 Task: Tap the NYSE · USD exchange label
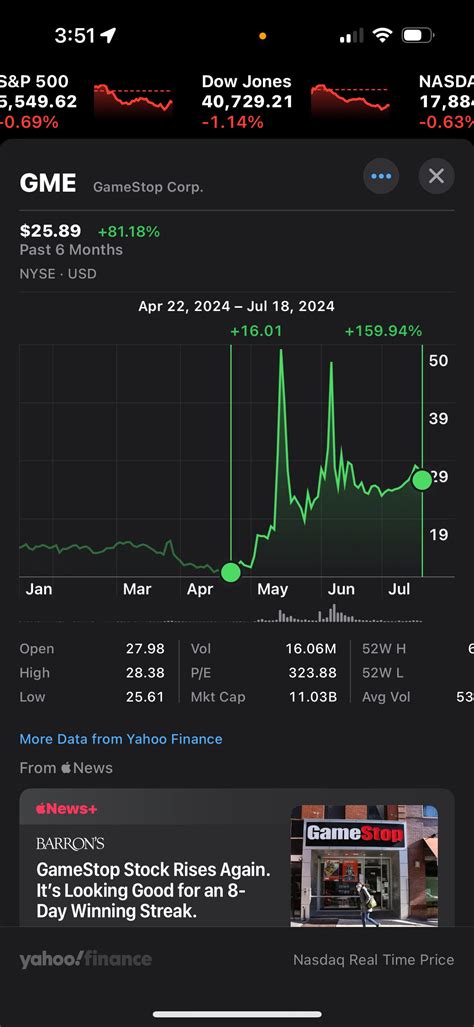tap(58, 274)
